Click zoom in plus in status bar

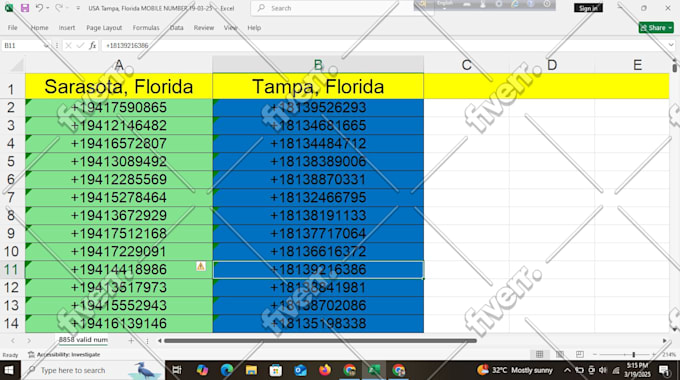tap(654, 354)
